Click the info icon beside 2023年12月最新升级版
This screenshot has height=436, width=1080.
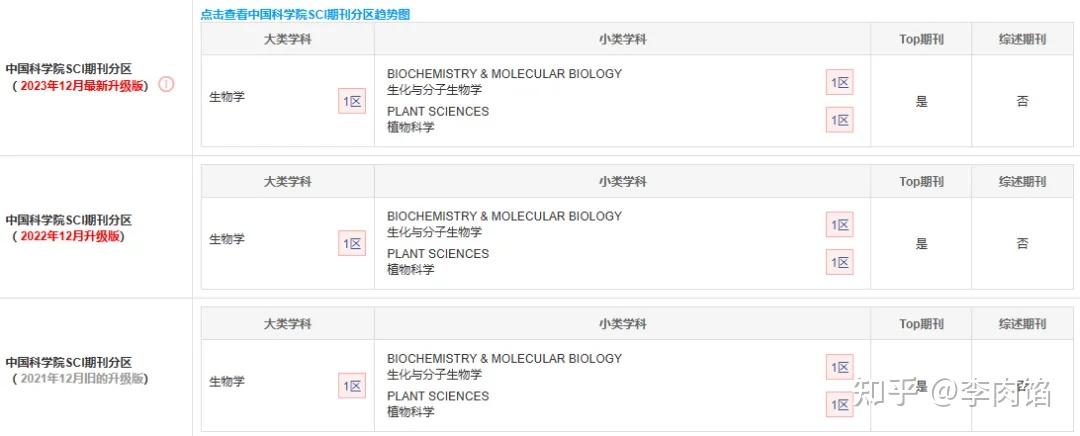167,85
